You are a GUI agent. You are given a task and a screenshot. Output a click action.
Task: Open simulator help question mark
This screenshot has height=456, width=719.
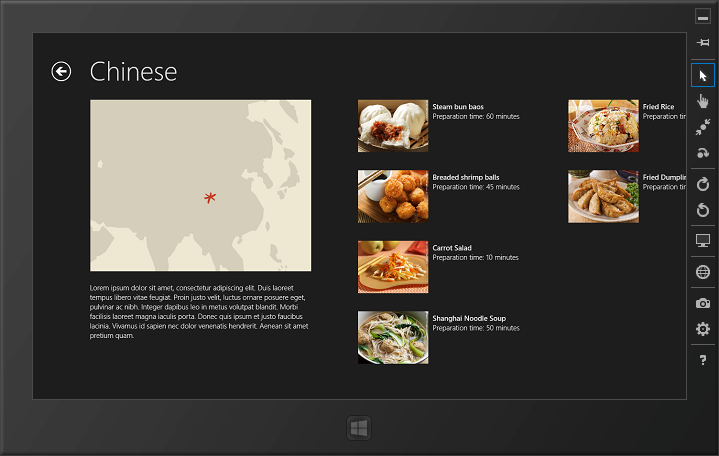702,361
